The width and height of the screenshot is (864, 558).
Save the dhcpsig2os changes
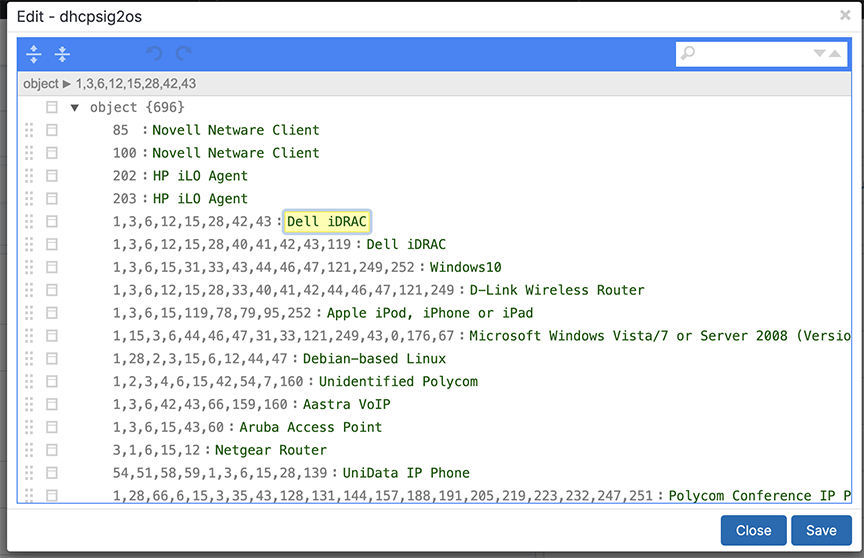click(x=821, y=530)
